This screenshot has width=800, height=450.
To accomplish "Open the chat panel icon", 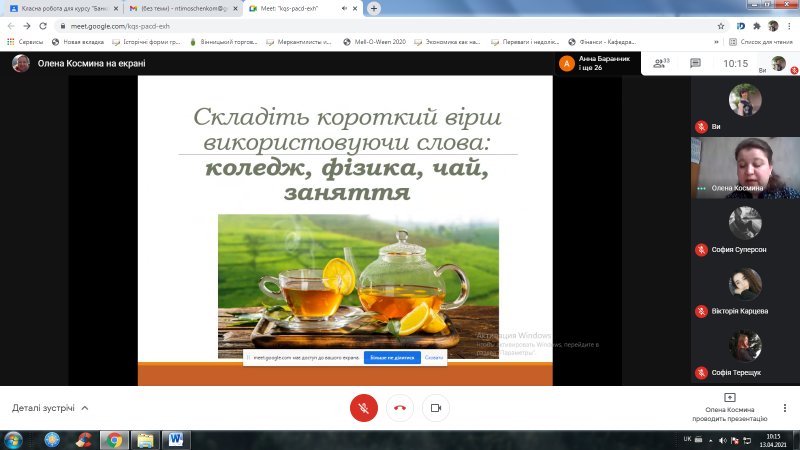I will click(x=695, y=63).
